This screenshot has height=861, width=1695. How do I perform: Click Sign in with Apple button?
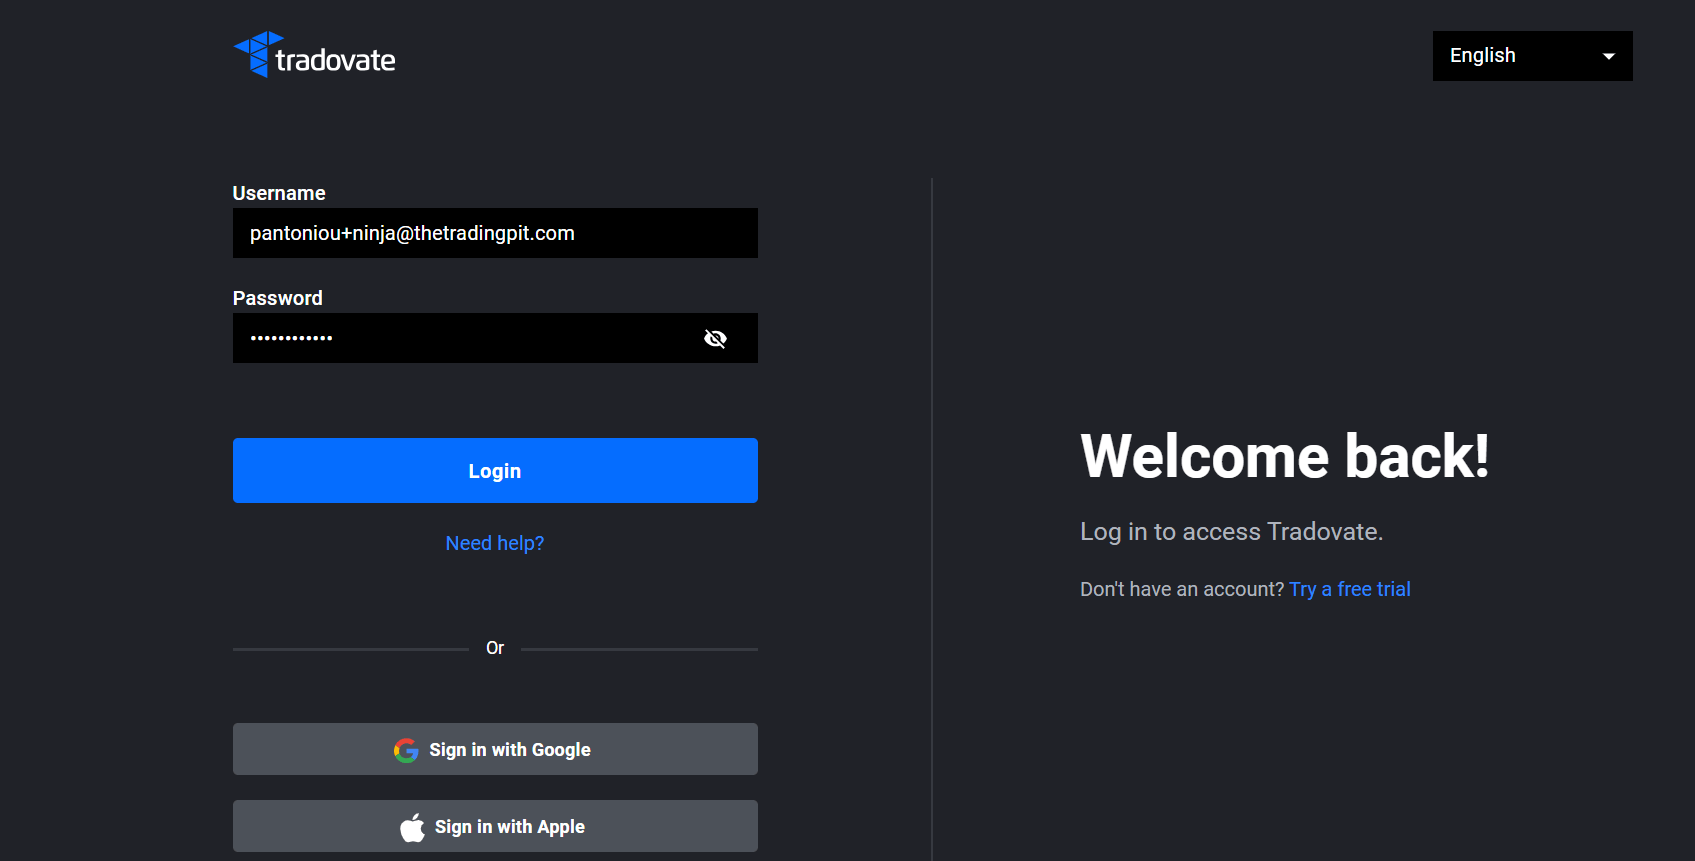pos(495,826)
